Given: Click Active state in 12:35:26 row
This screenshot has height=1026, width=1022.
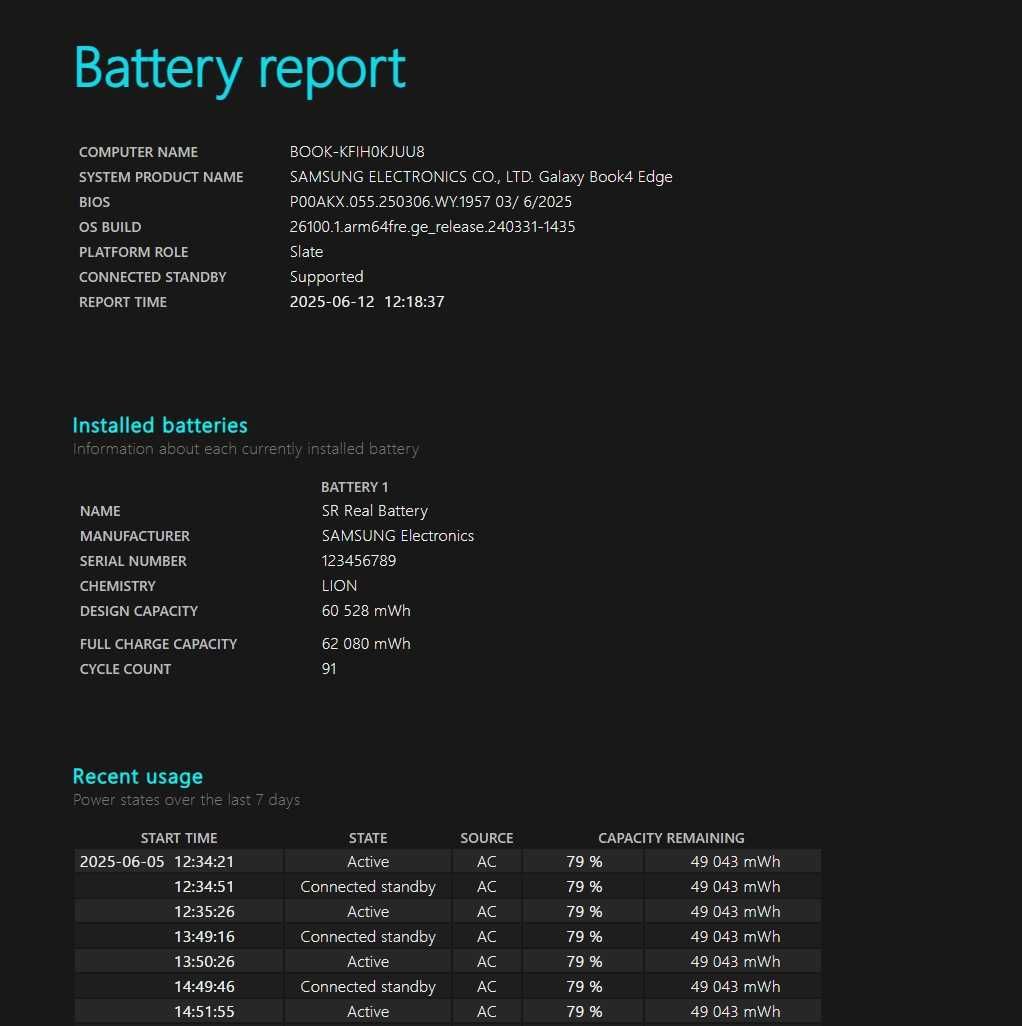Looking at the screenshot, I should click(x=368, y=911).
